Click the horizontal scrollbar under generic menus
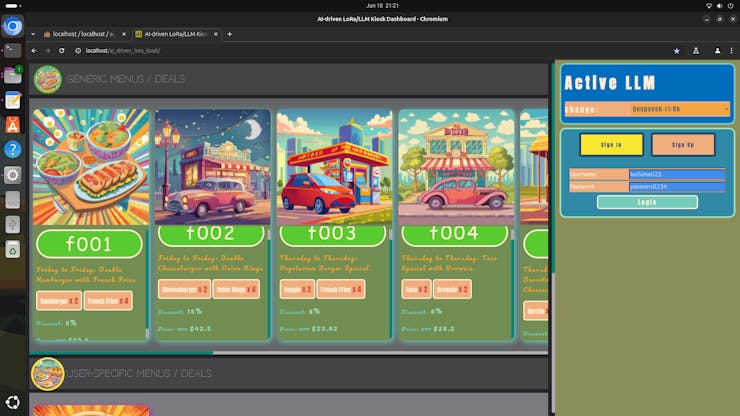The image size is (740, 416). (x=120, y=352)
